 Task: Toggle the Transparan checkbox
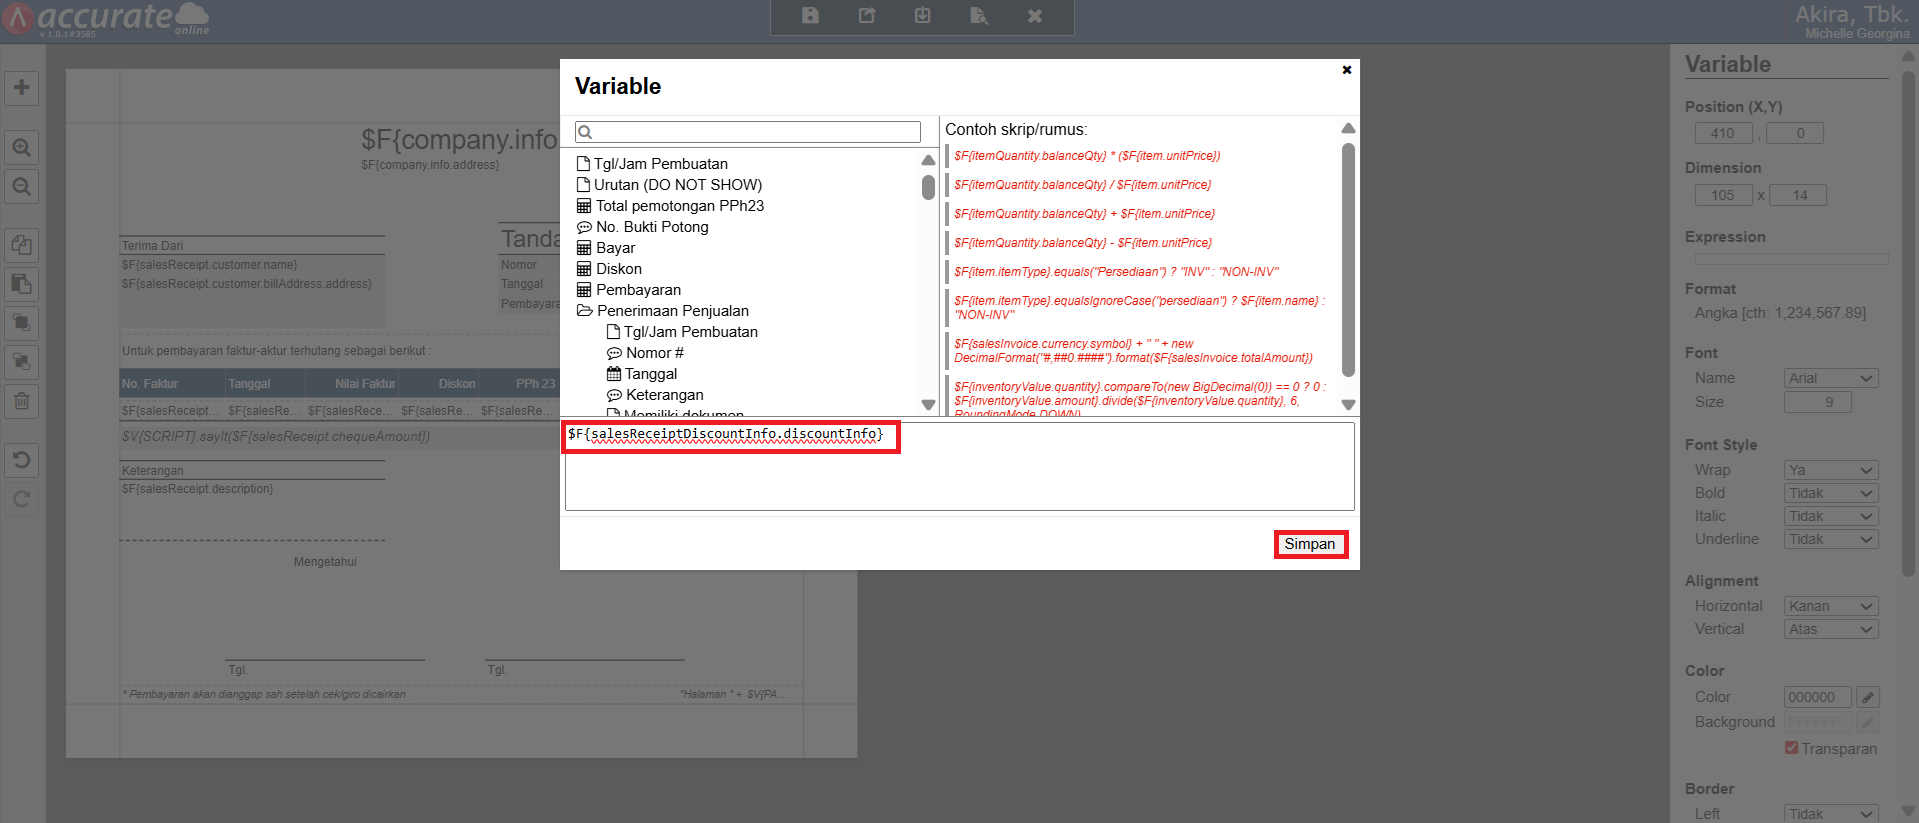1791,748
